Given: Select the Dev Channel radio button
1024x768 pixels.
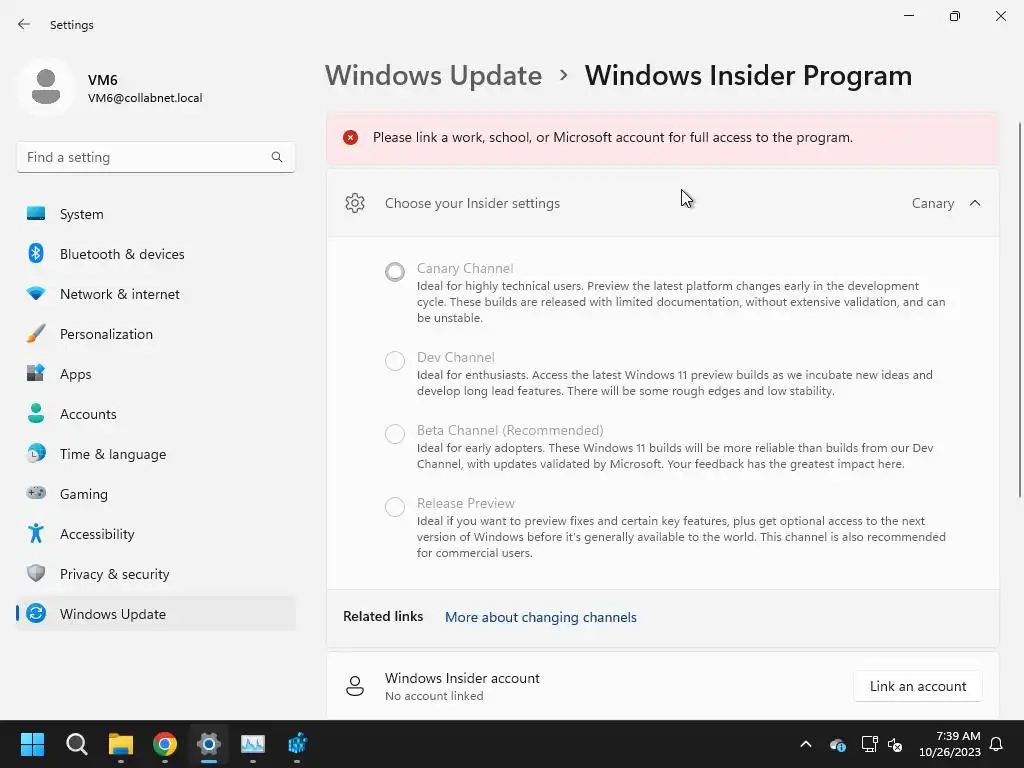Looking at the screenshot, I should pos(394,360).
